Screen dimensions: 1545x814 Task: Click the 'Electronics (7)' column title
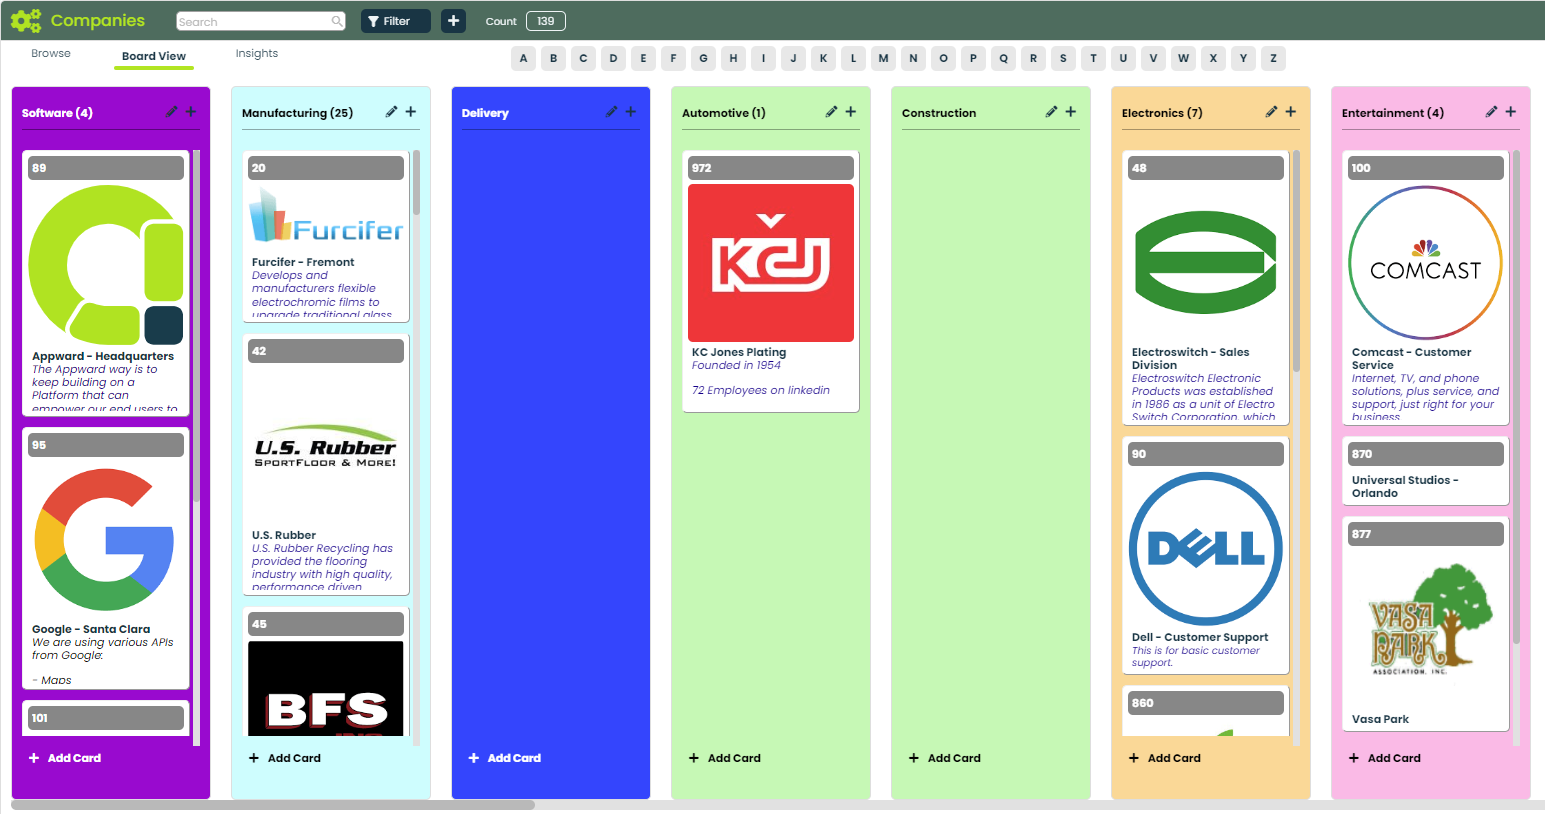tap(1162, 113)
